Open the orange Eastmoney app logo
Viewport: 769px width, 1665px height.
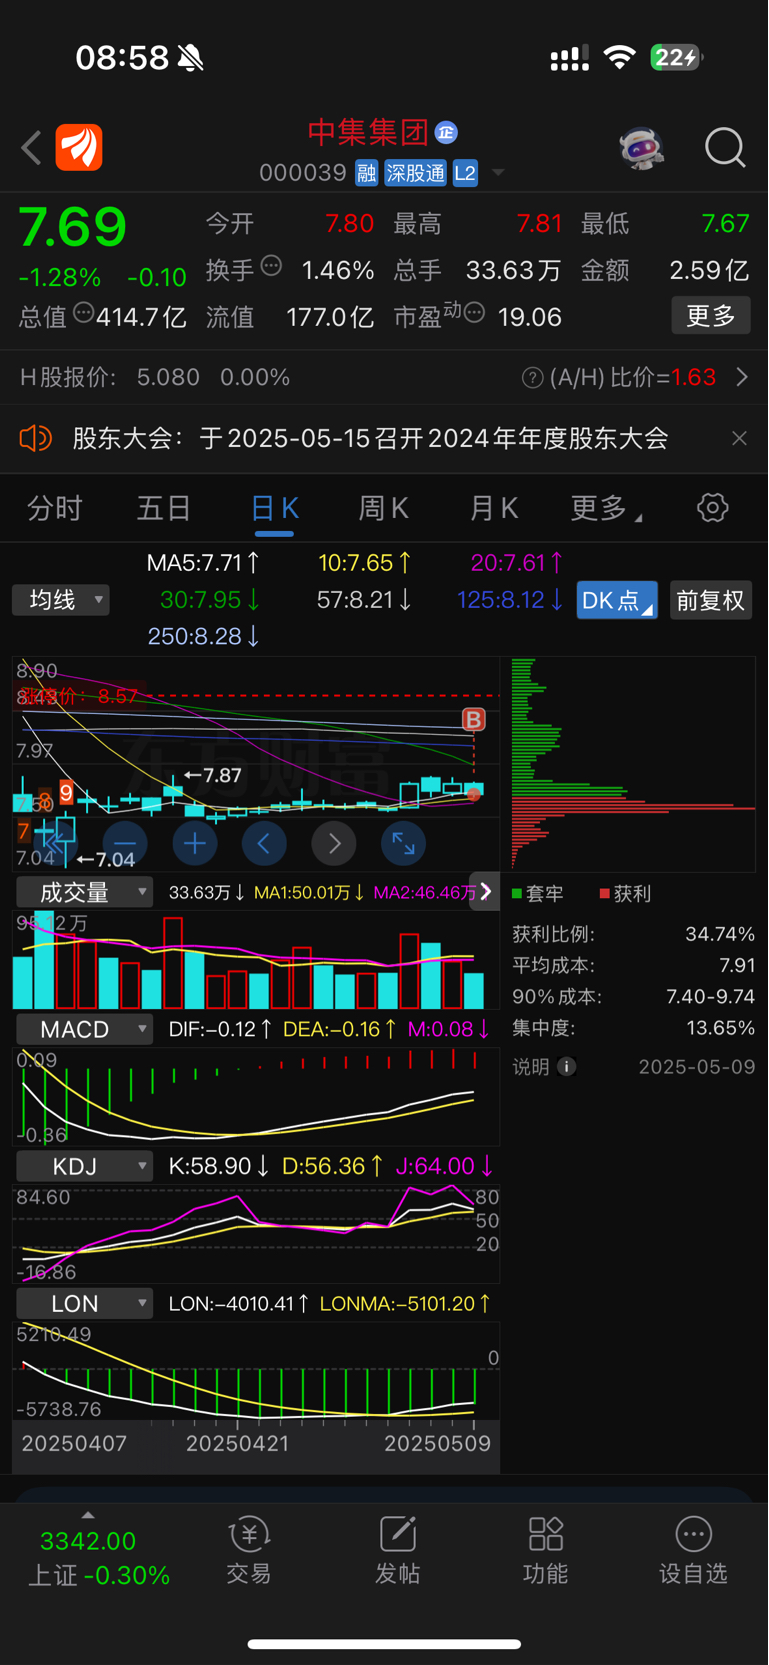tap(79, 148)
